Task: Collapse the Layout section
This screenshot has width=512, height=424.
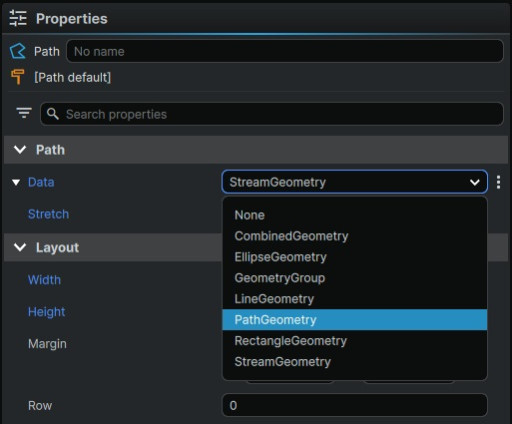Action: (x=20, y=247)
